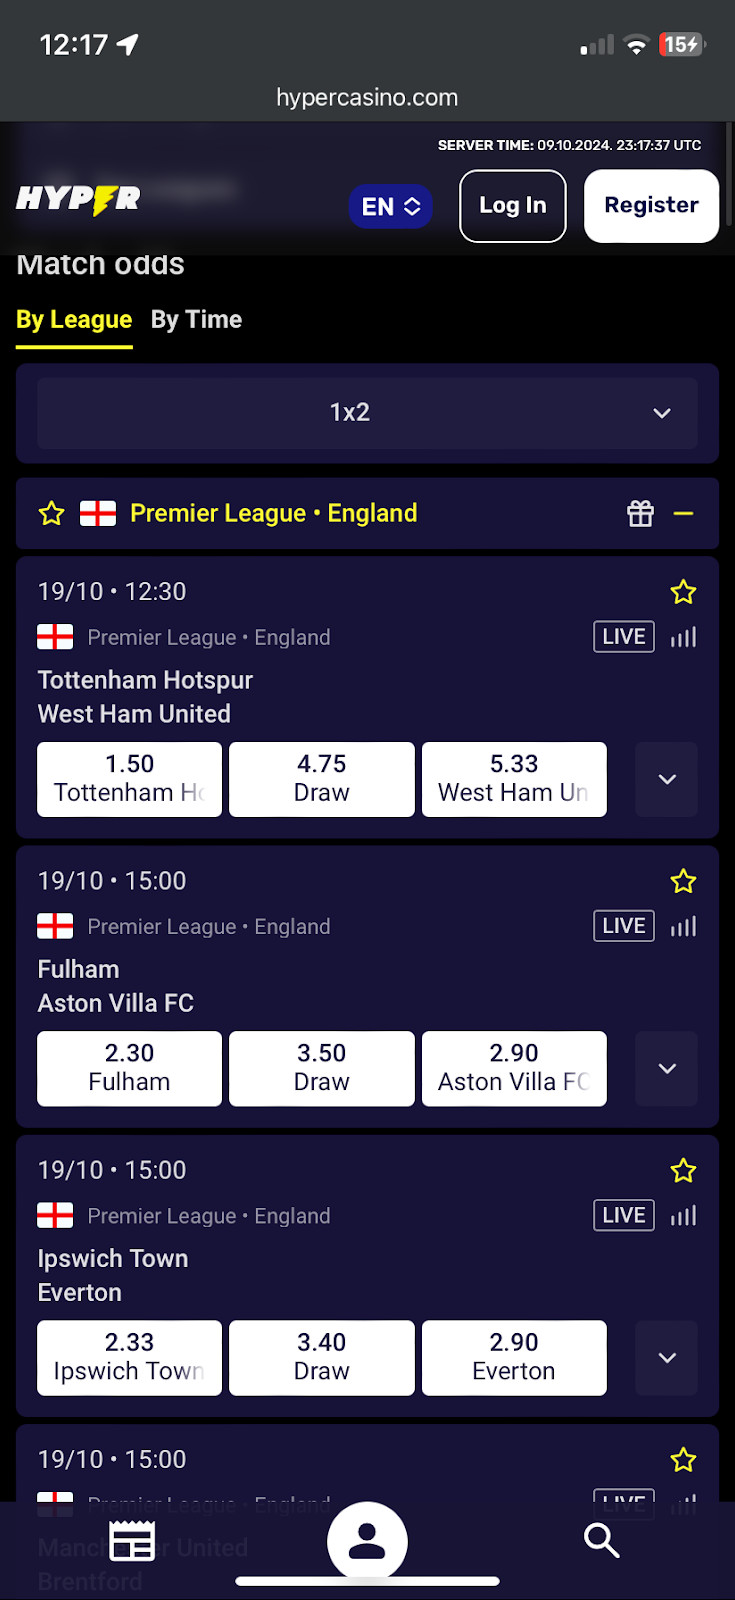Expand more markets for Ipswich vs Everton
Image resolution: width=735 pixels, height=1600 pixels.
coord(667,1358)
